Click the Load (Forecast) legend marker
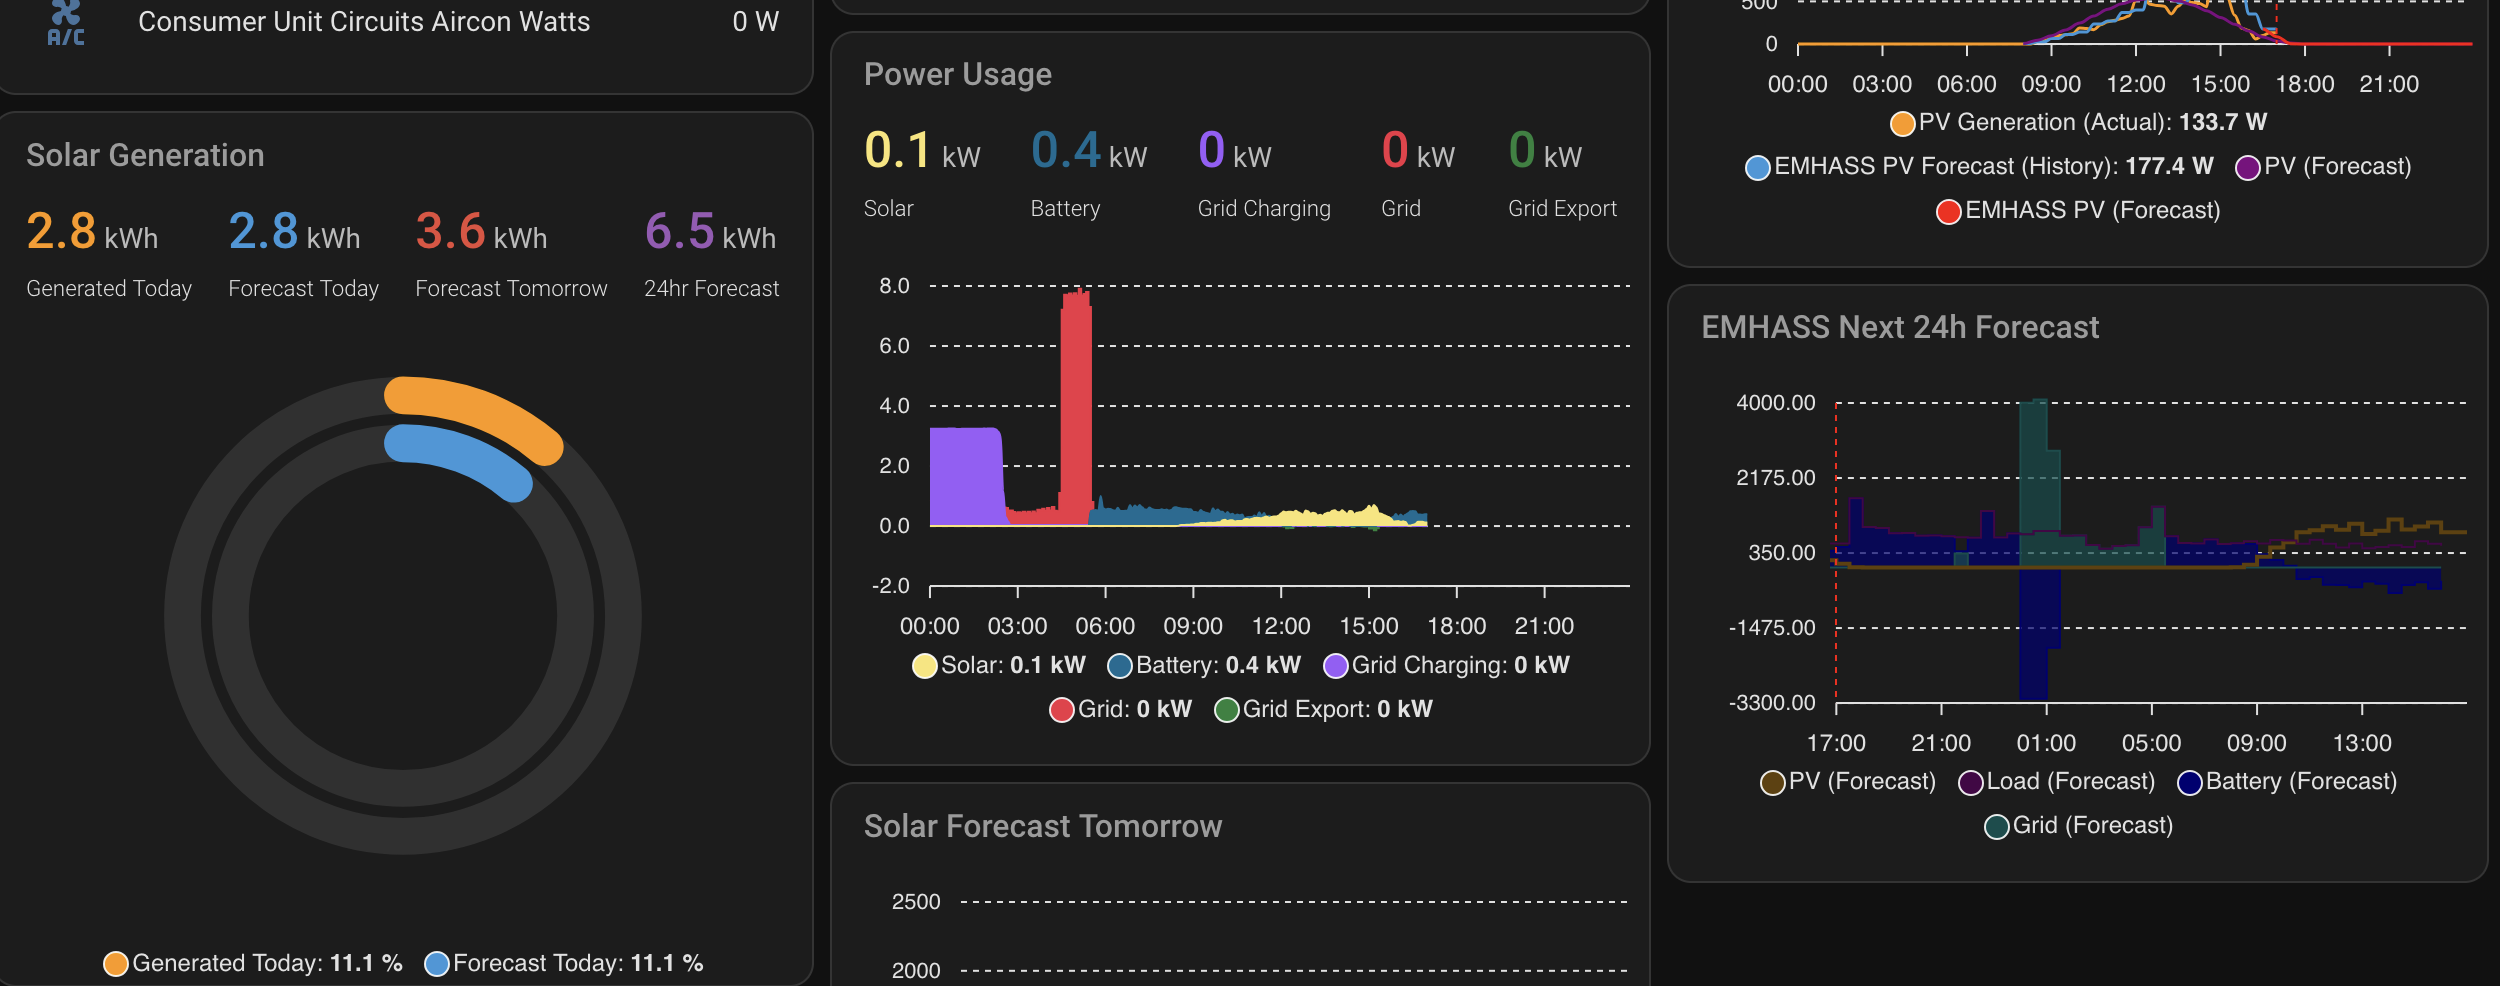Screen dimensions: 2500x986 [x=1970, y=782]
